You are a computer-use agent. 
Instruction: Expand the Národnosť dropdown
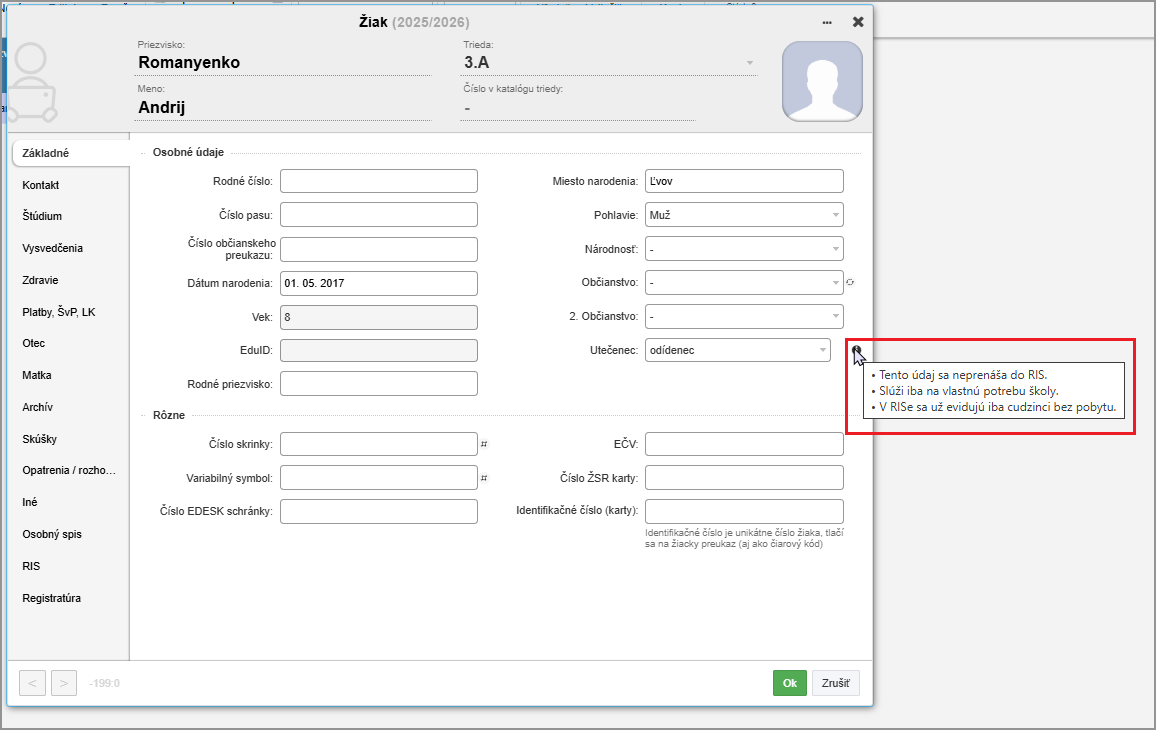tap(744, 249)
